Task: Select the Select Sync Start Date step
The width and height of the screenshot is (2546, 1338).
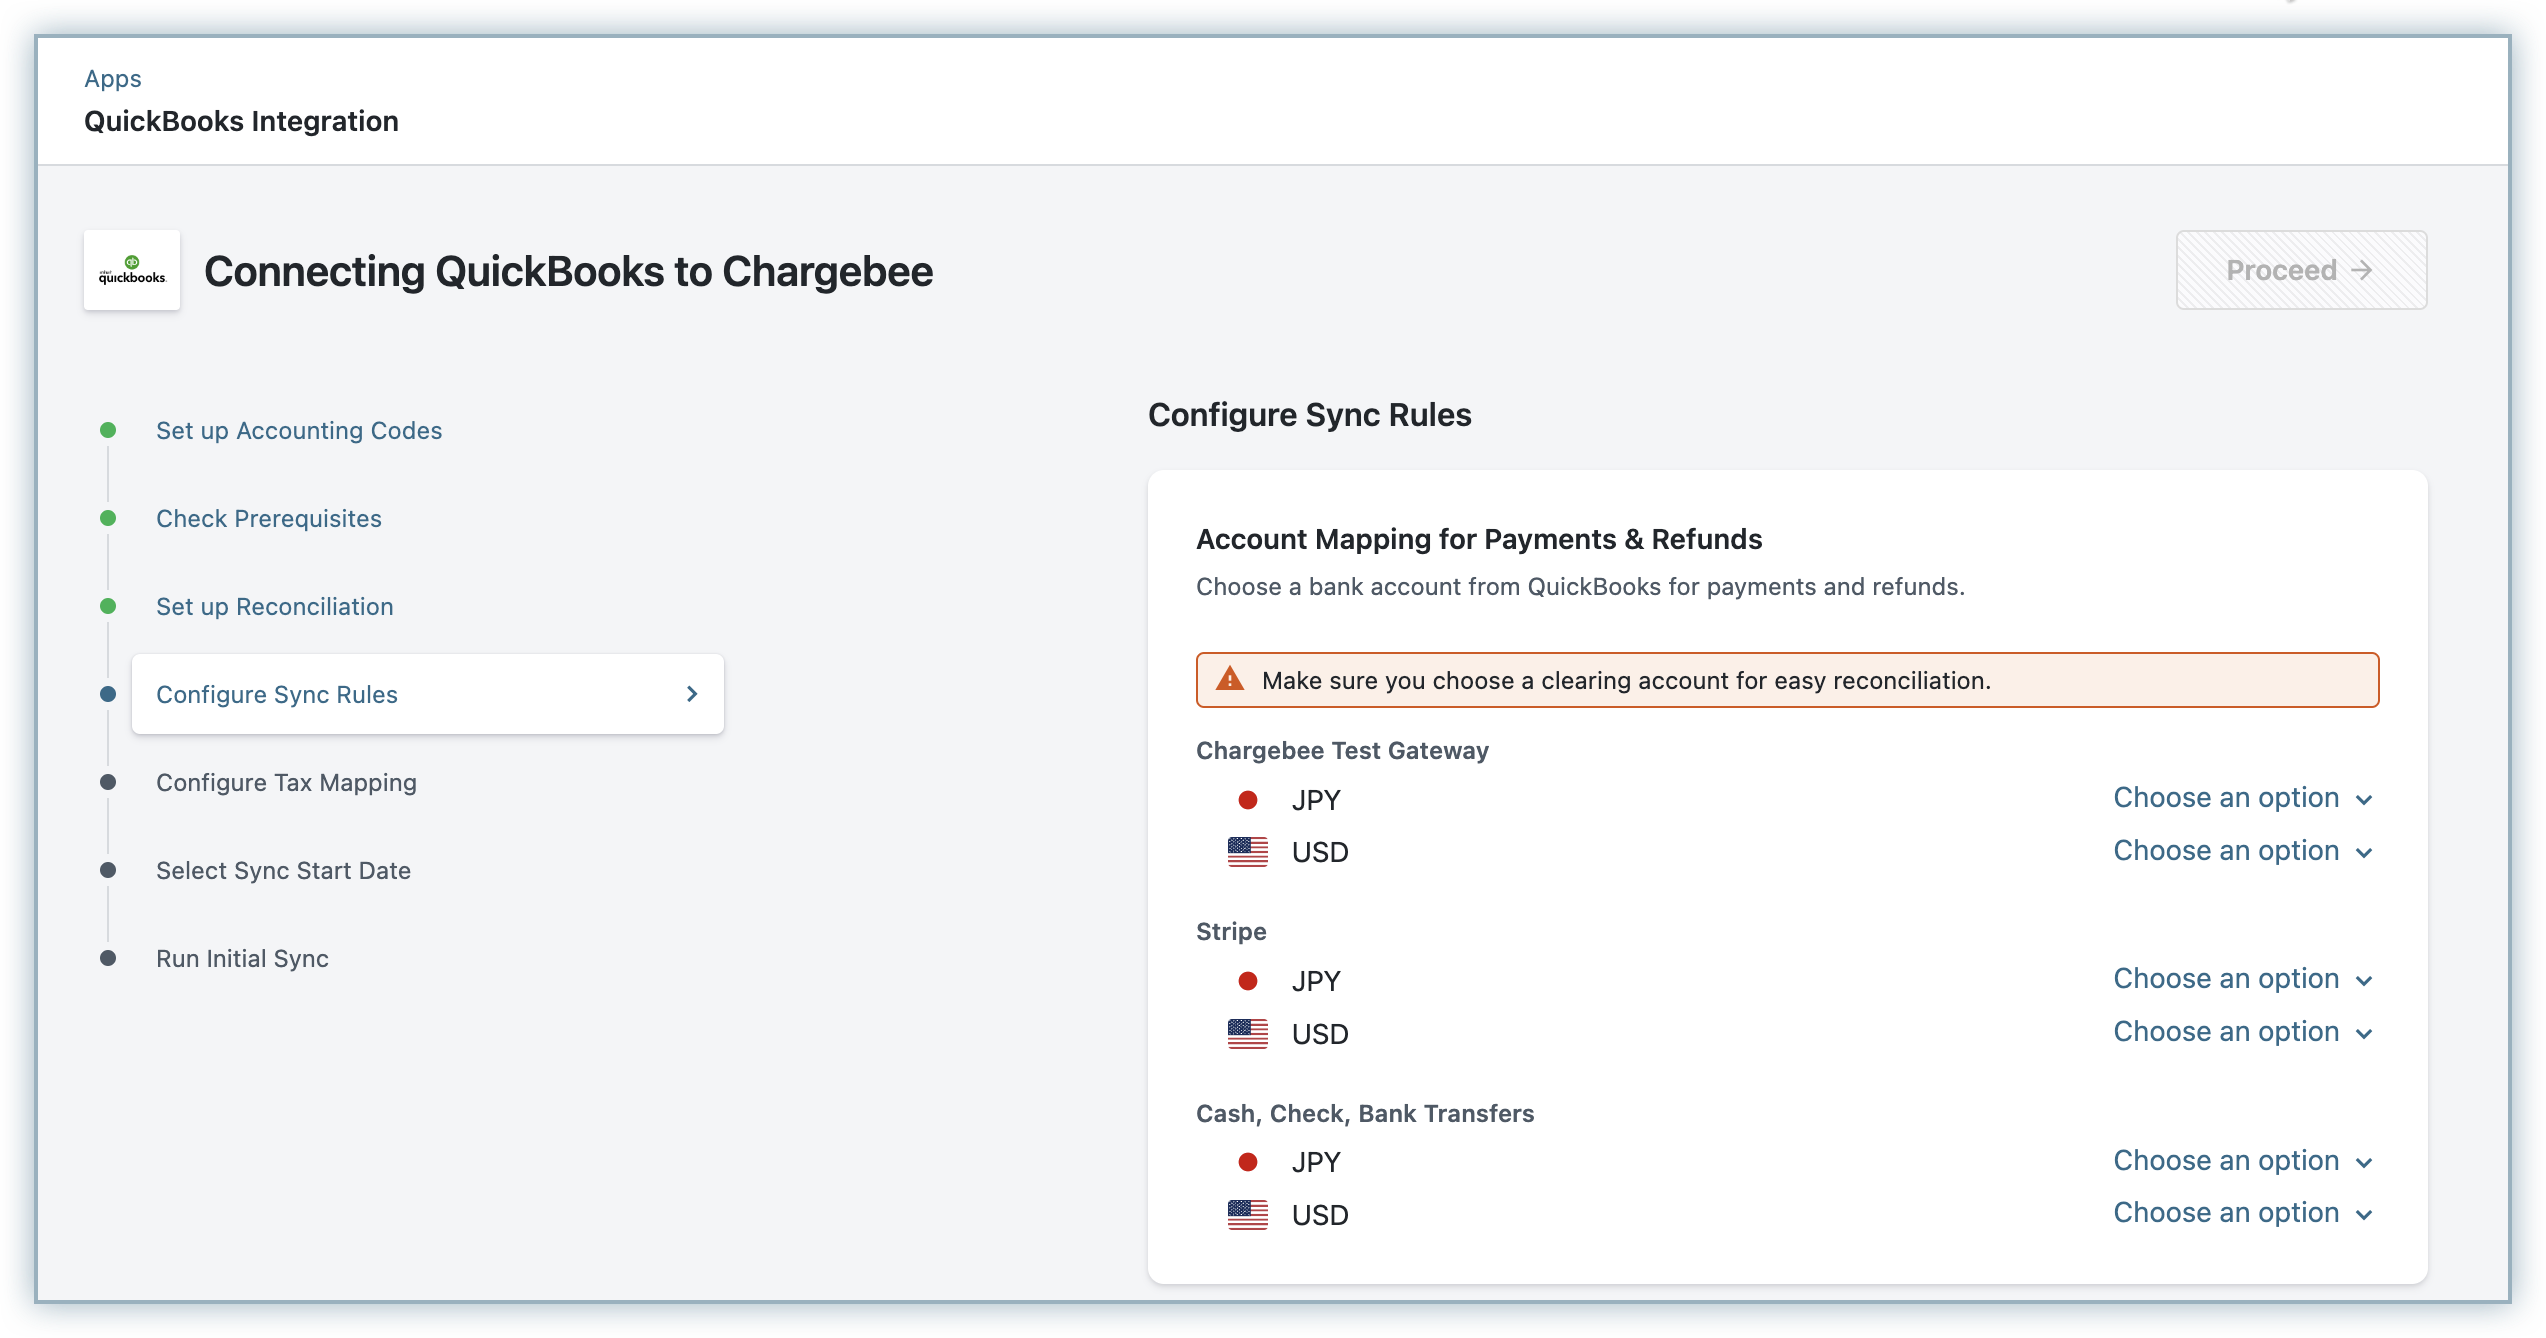Action: click(x=283, y=870)
